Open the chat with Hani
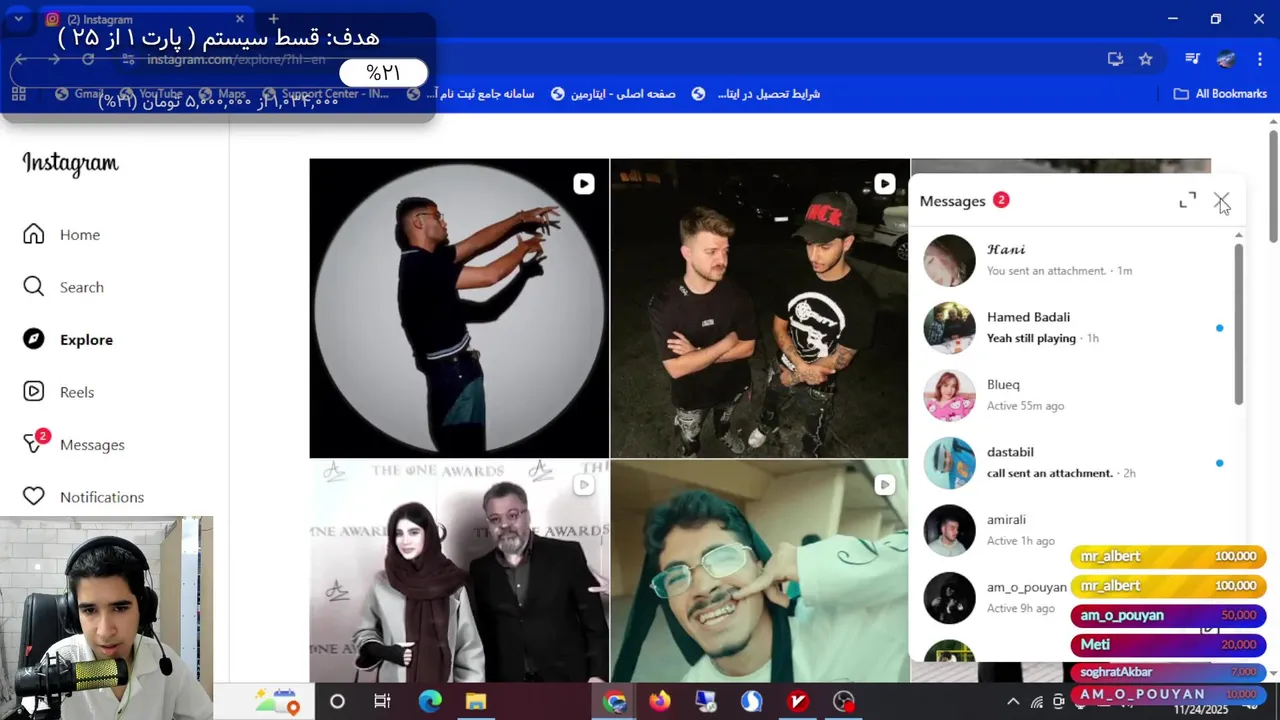 tap(1072, 260)
